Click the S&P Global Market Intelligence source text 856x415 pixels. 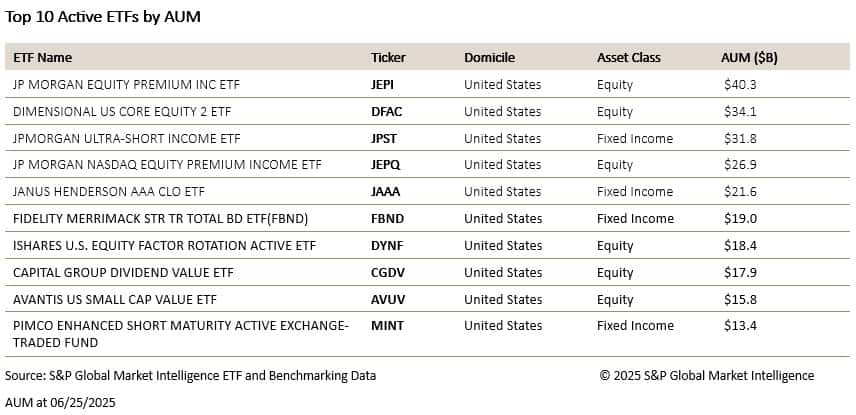190,376
